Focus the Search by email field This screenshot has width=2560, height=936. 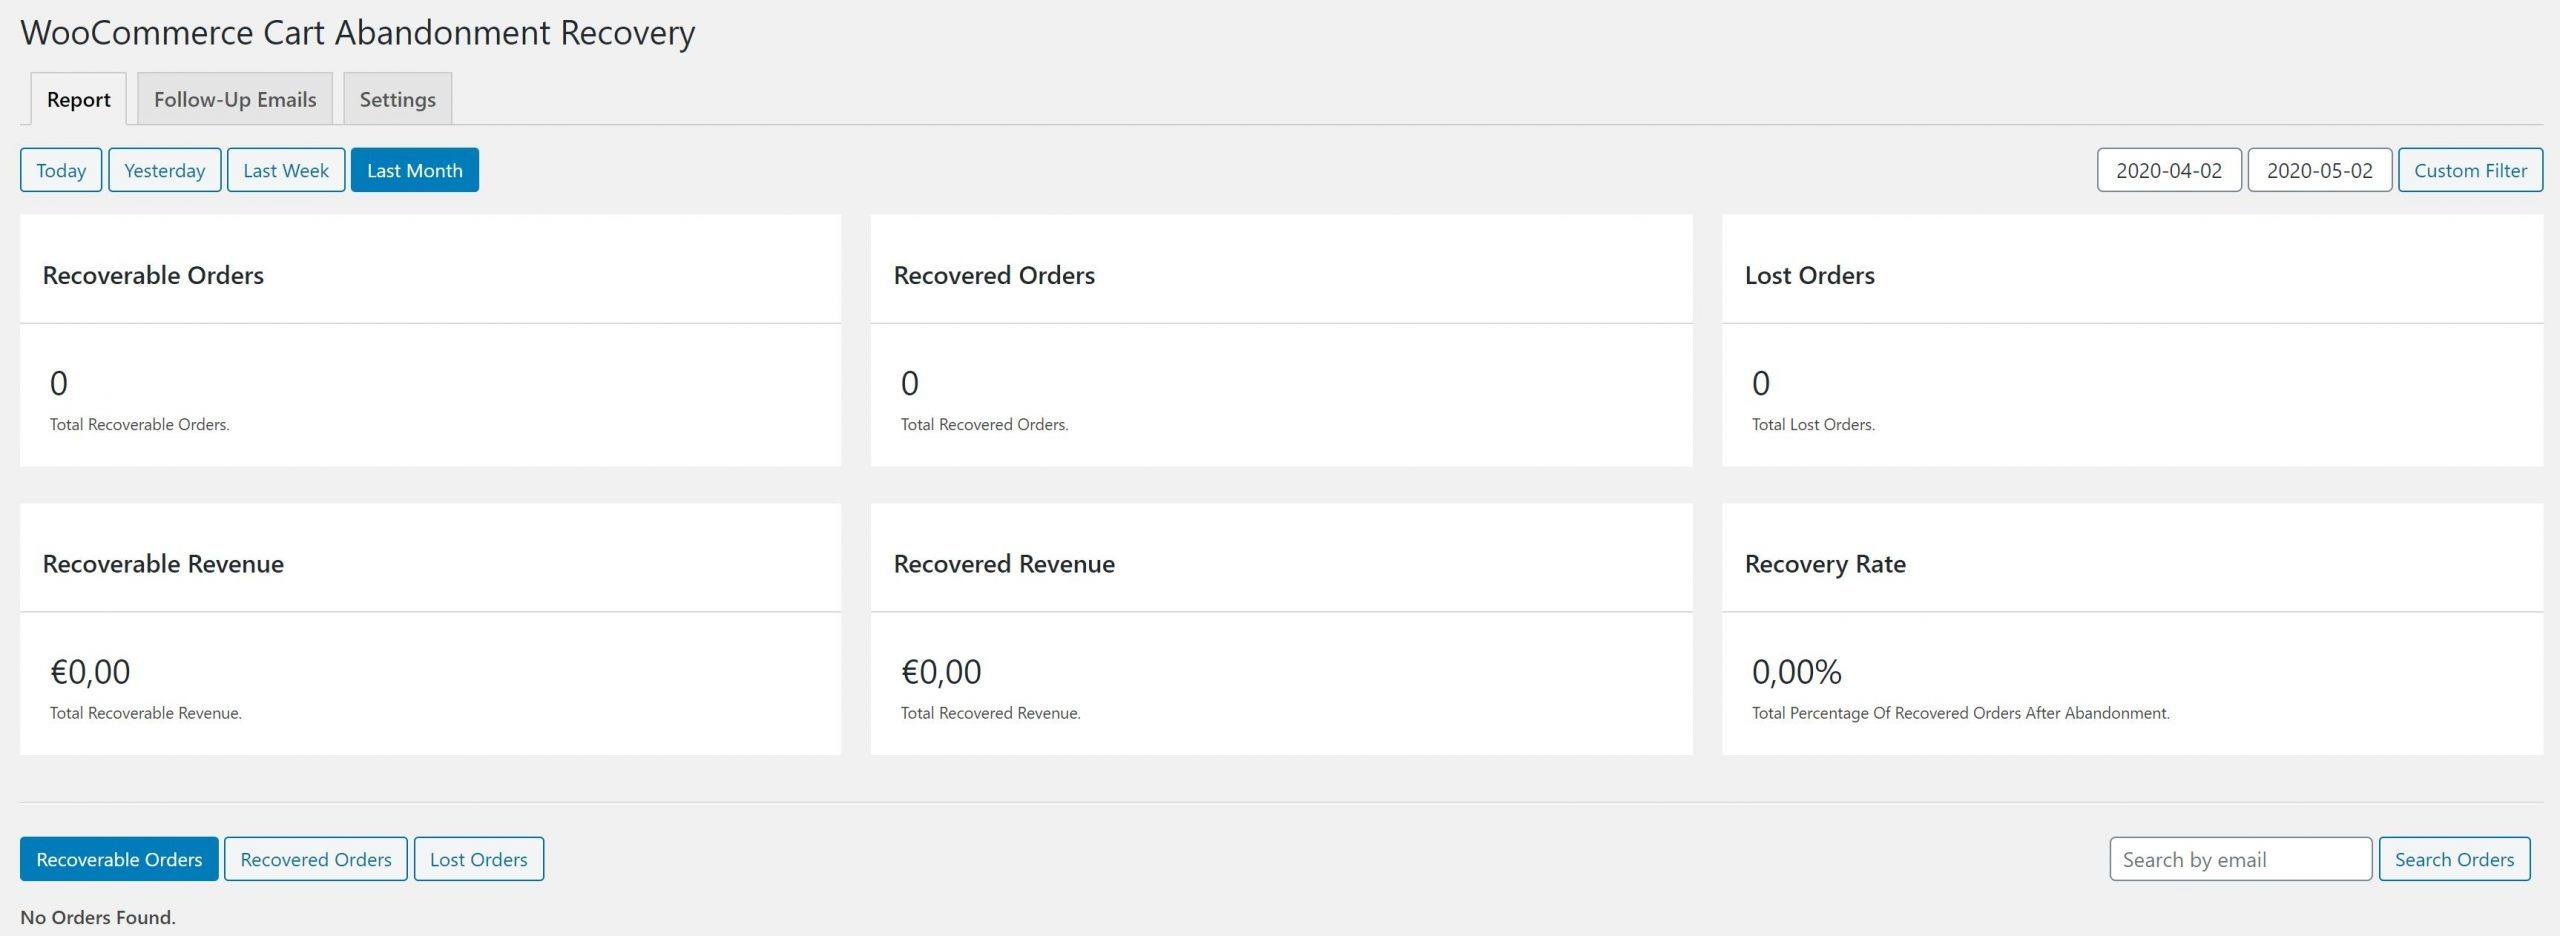click(2241, 859)
